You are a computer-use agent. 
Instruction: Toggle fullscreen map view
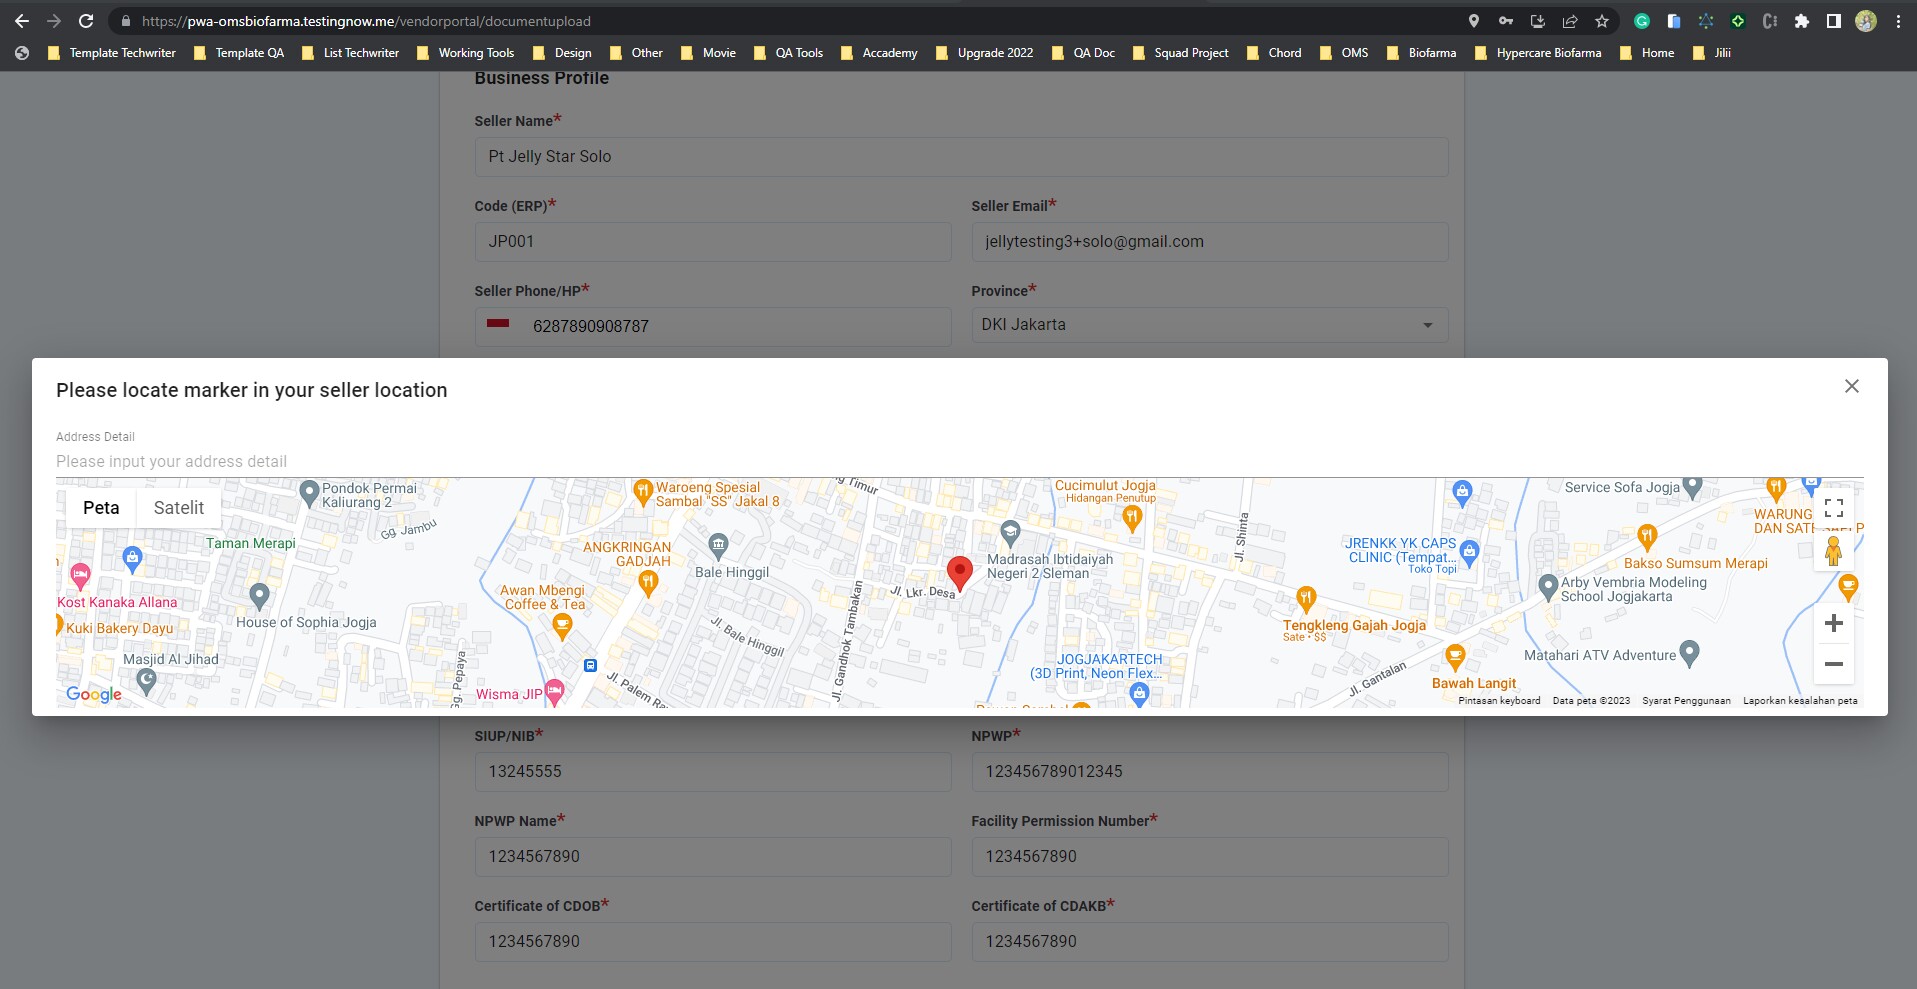click(x=1833, y=508)
